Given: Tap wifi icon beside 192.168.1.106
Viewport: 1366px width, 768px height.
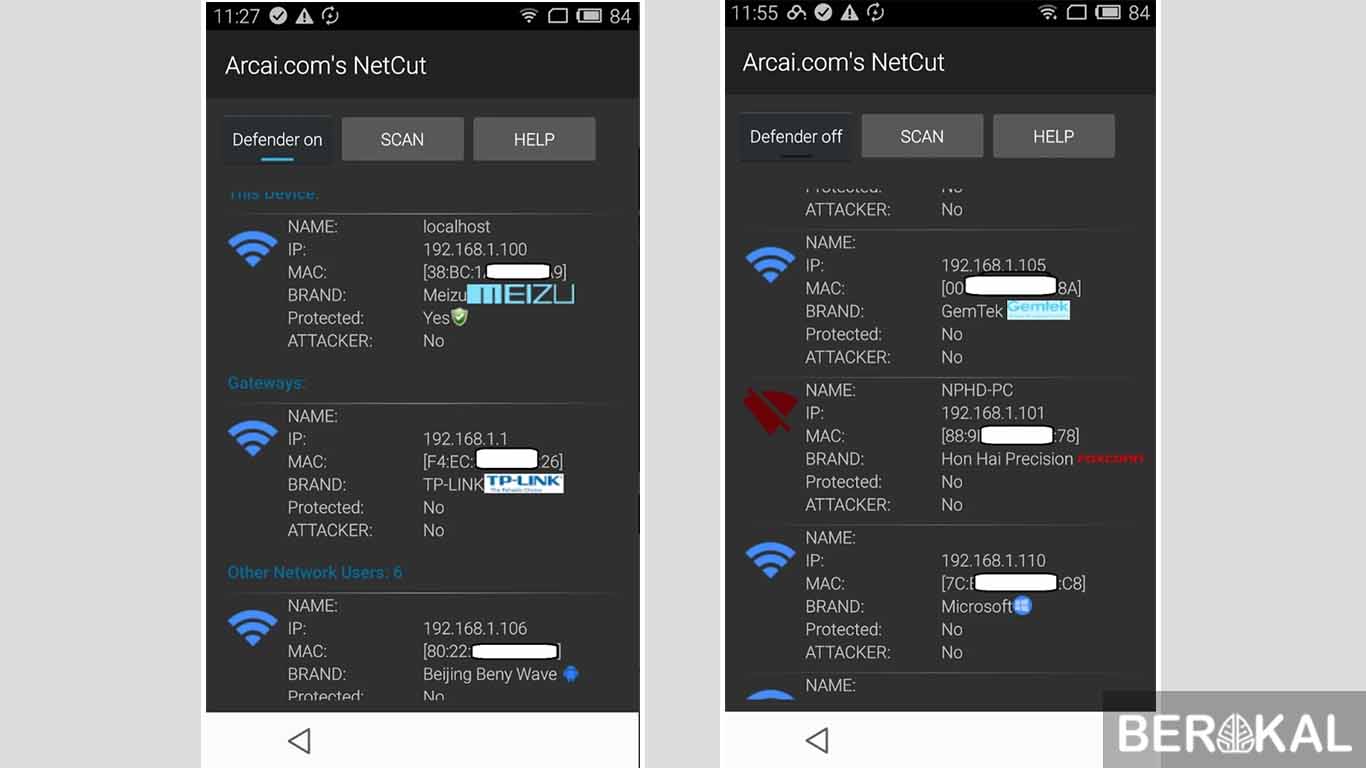Looking at the screenshot, I should (252, 627).
